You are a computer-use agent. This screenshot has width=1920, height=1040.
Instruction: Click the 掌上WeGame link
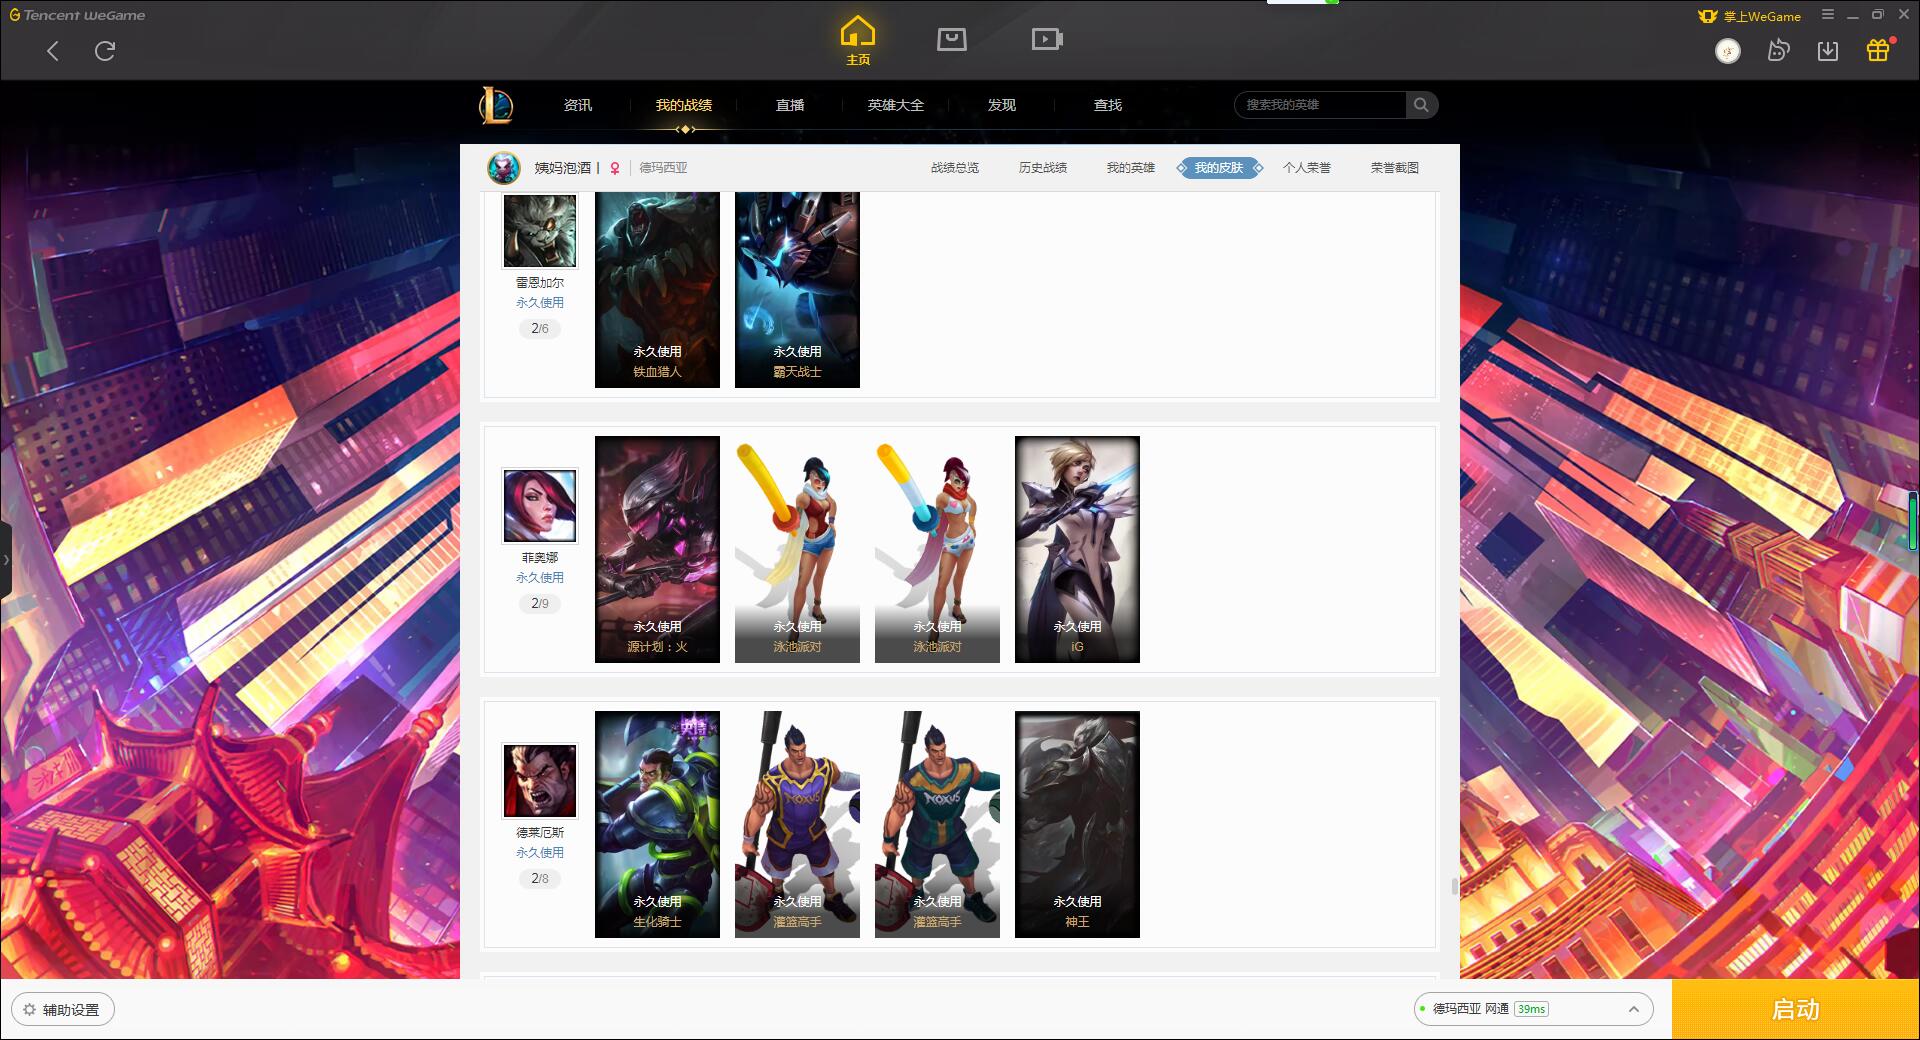1750,16
